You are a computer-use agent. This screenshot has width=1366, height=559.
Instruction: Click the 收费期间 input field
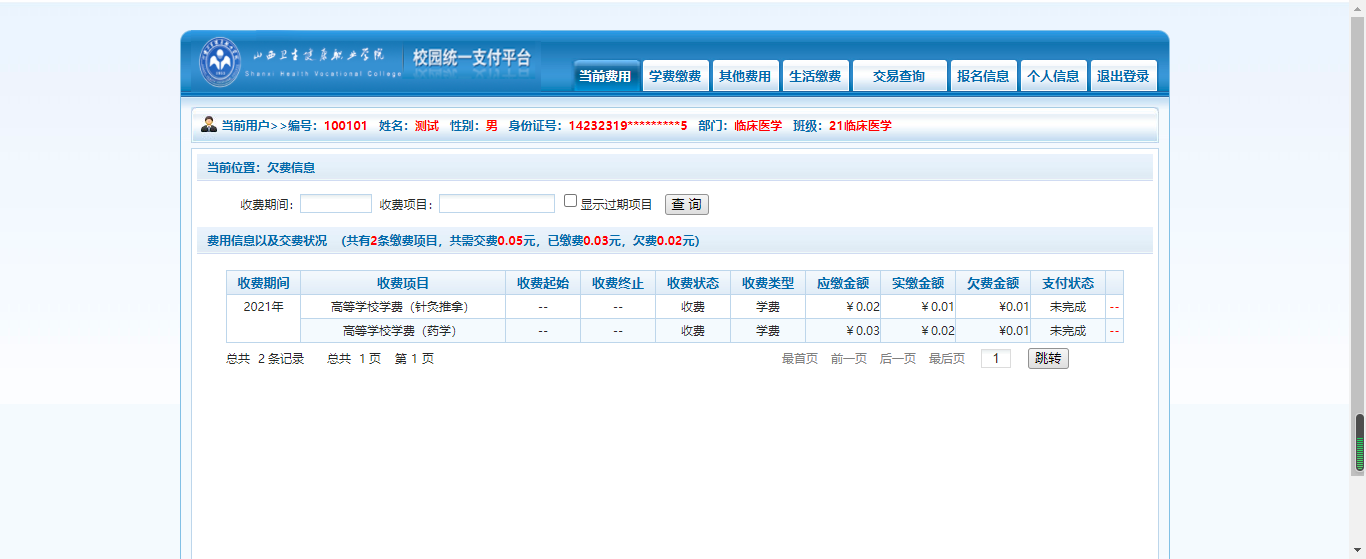tap(335, 204)
